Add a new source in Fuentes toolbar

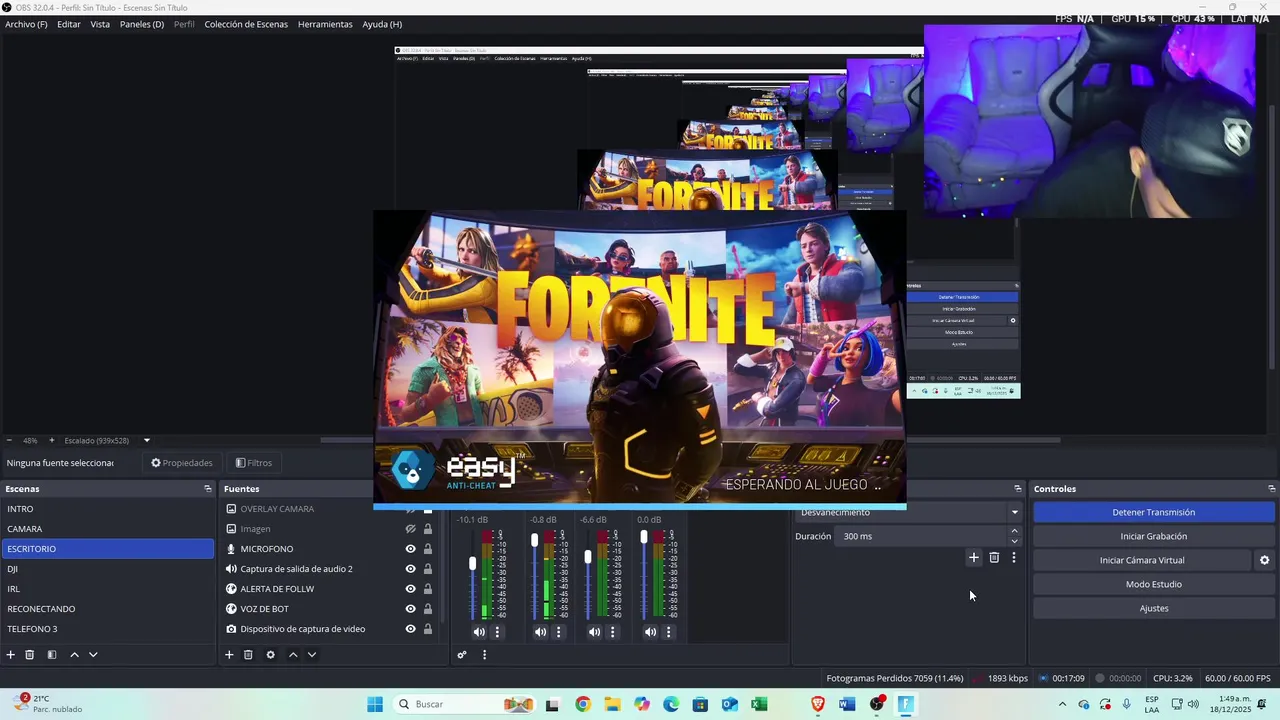click(229, 655)
